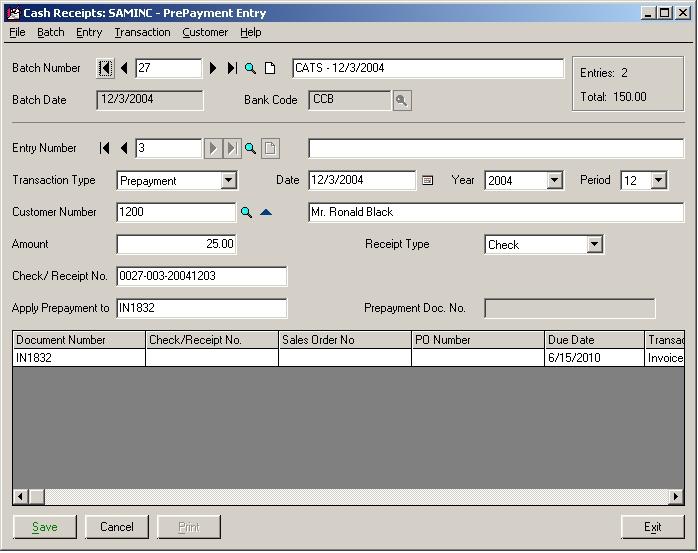
Task: Open Receipt Type combo box
Action: [594, 244]
